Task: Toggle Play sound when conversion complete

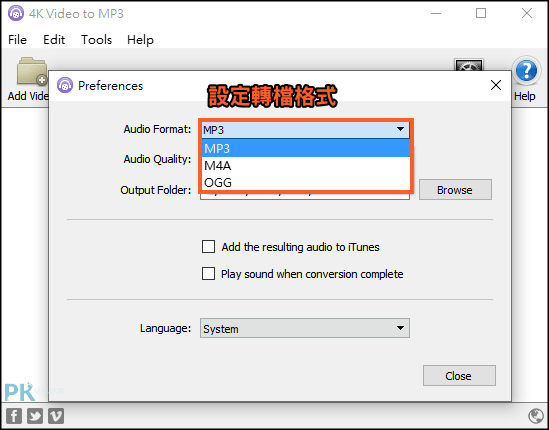Action: (208, 273)
